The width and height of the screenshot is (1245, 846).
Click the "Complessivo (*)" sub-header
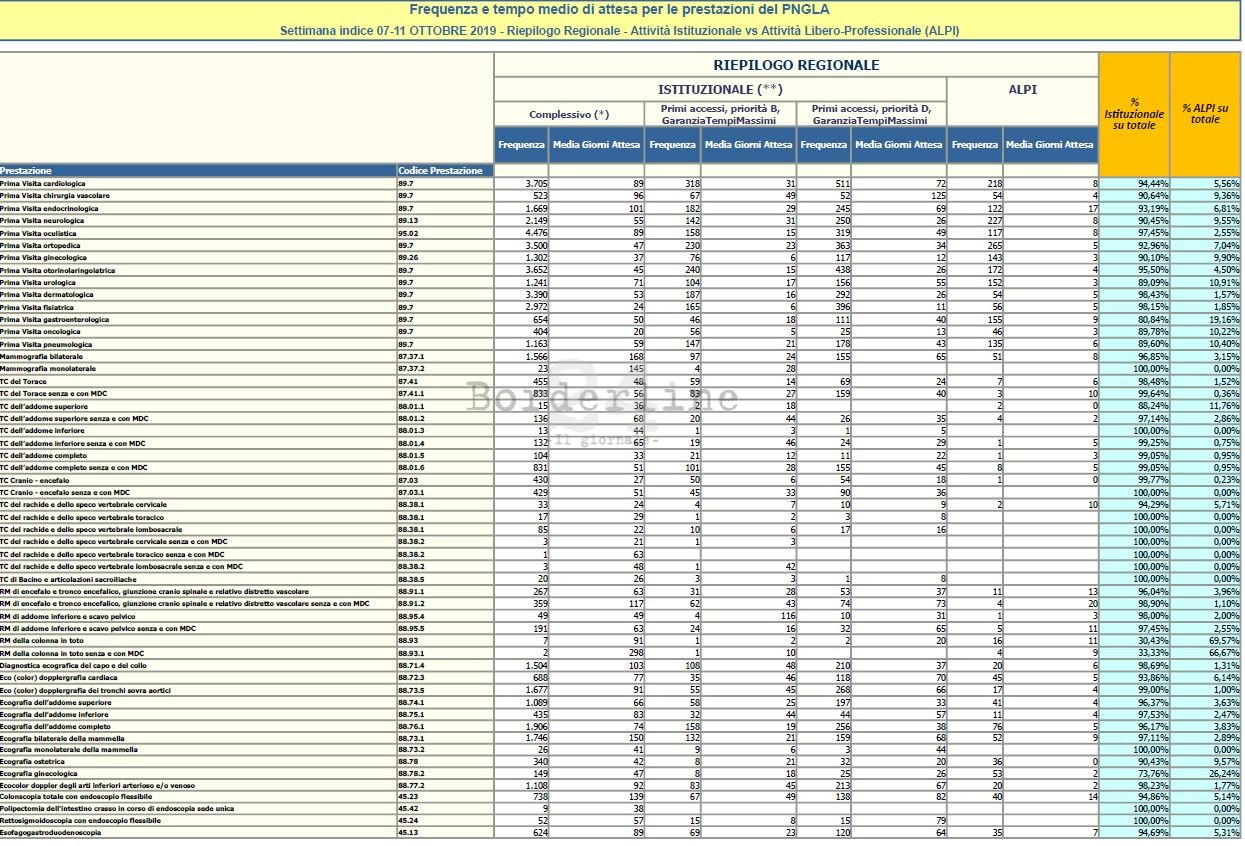click(569, 114)
